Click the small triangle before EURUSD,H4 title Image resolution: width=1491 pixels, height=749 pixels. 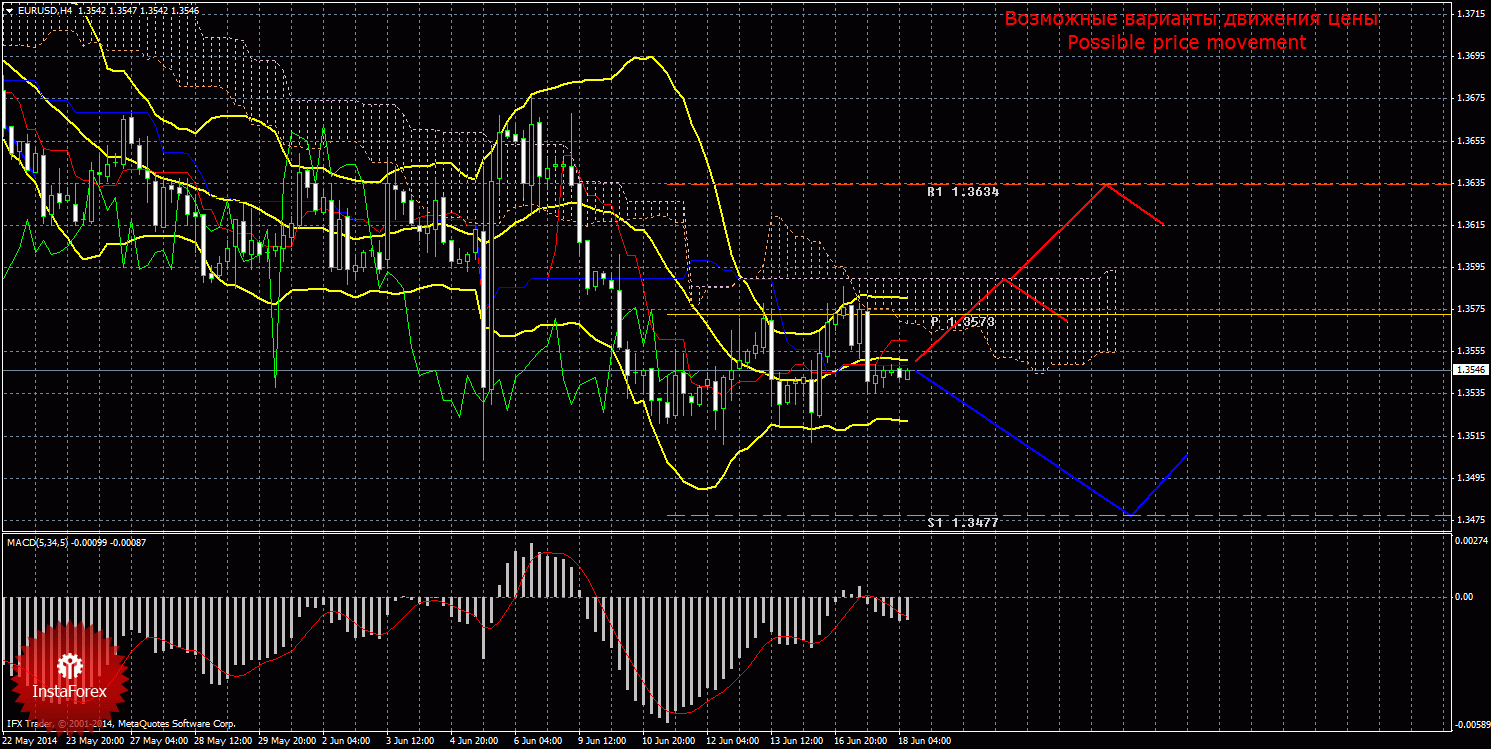coord(8,9)
